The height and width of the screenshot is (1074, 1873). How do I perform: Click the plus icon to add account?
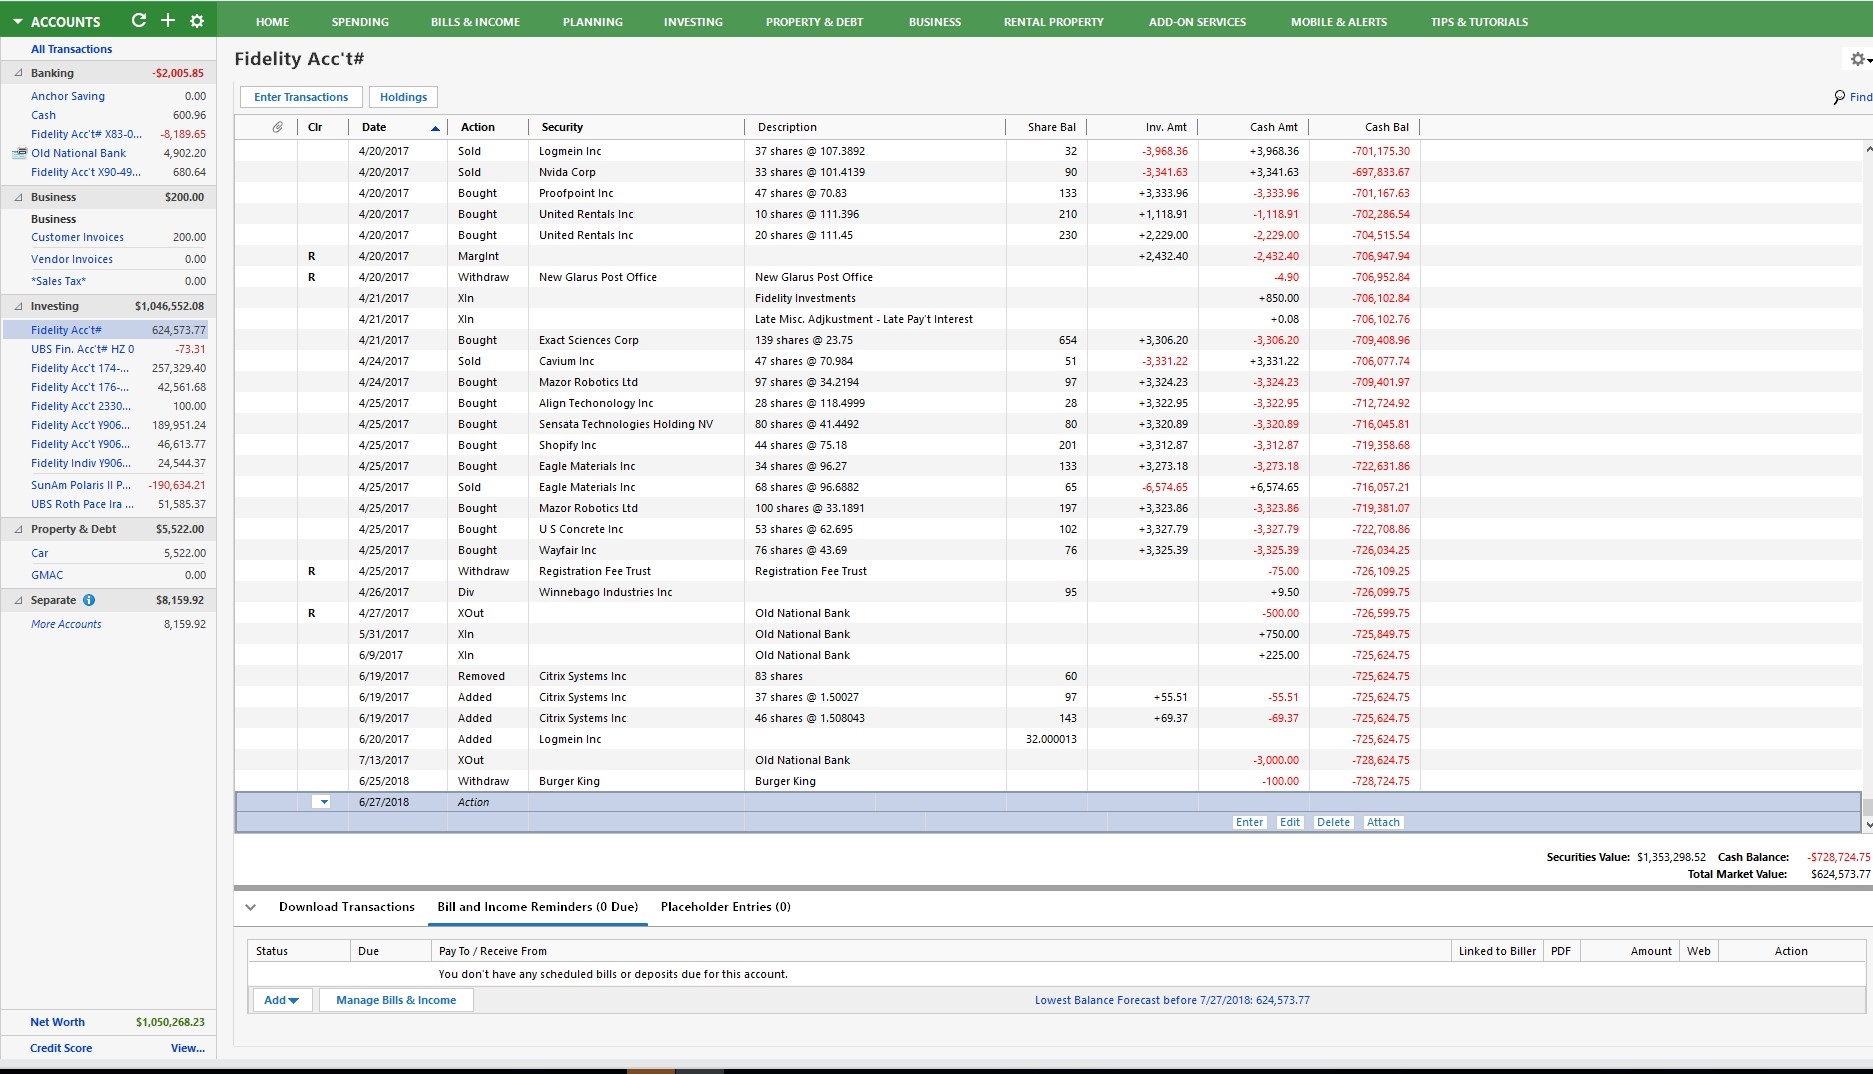168,21
